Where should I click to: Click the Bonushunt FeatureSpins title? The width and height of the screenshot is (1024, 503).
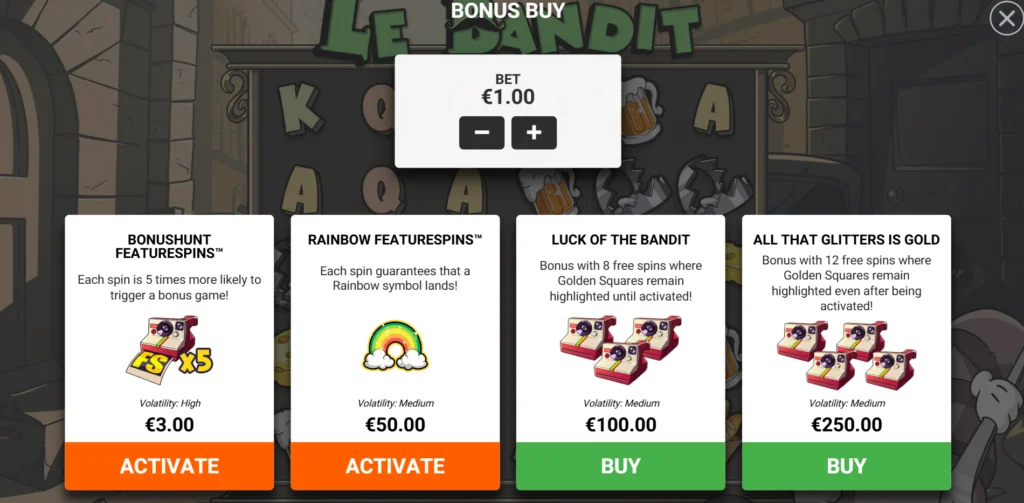click(169, 246)
